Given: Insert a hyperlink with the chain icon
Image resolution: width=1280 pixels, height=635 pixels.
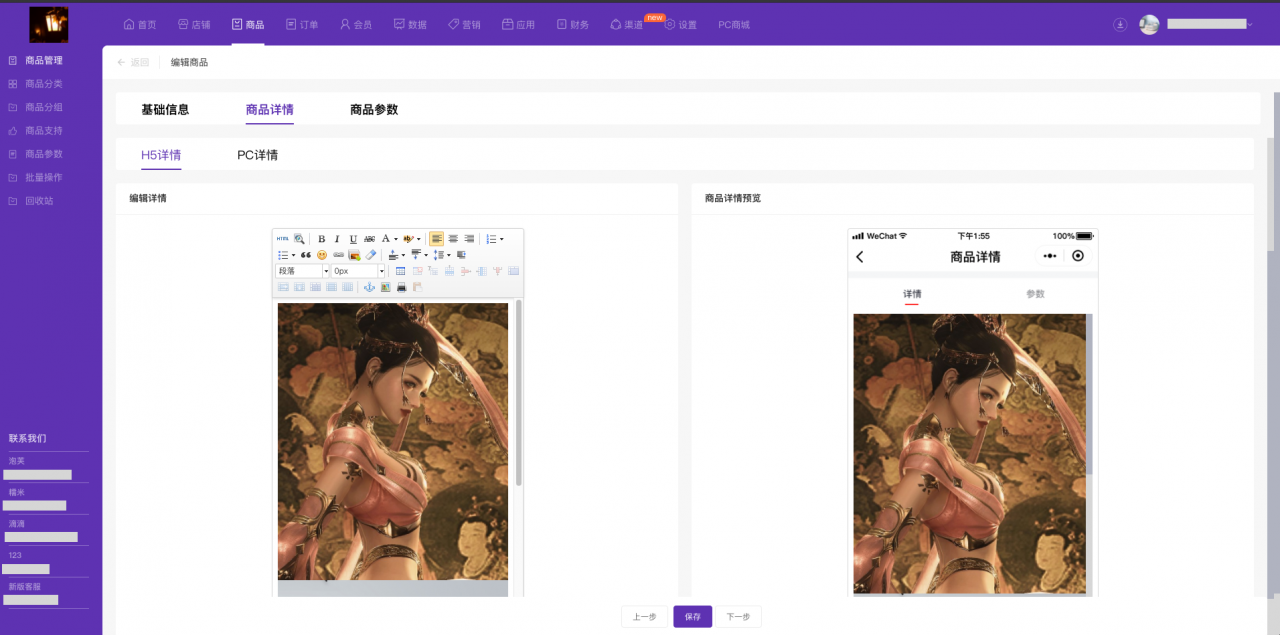Looking at the screenshot, I should tap(338, 255).
